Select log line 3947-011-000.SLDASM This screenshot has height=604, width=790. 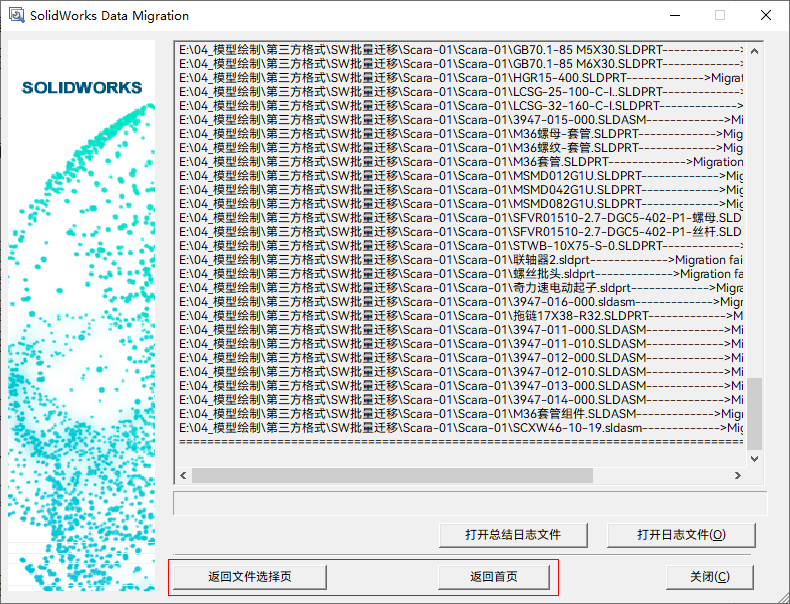460,330
